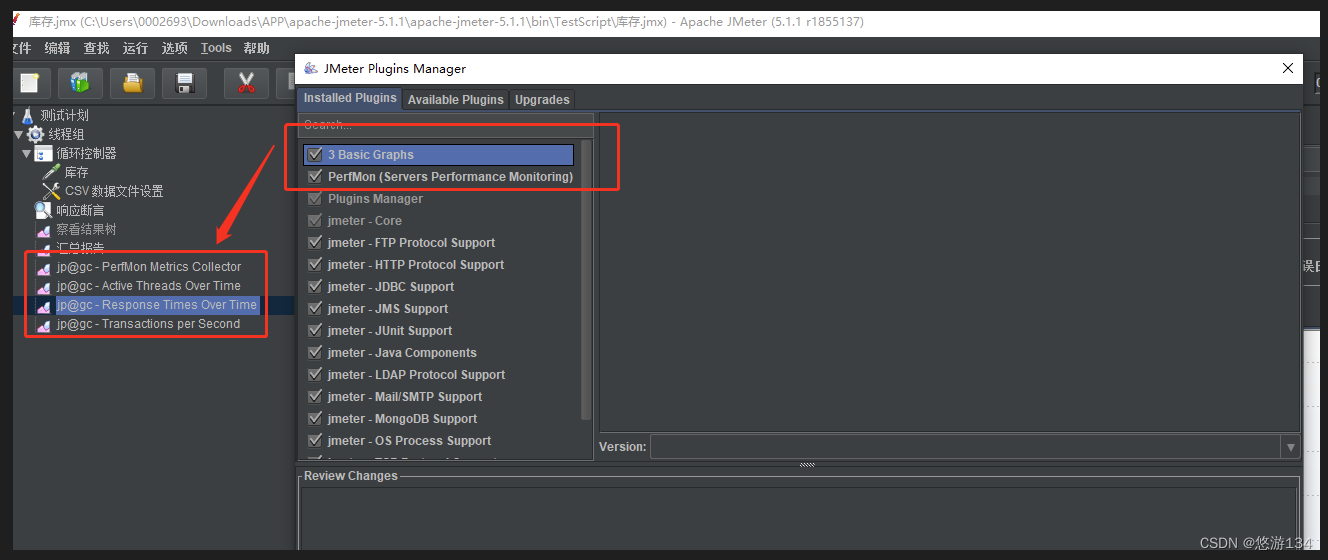
Task: Click the 库存 sampler dropper icon
Action: (x=52, y=172)
